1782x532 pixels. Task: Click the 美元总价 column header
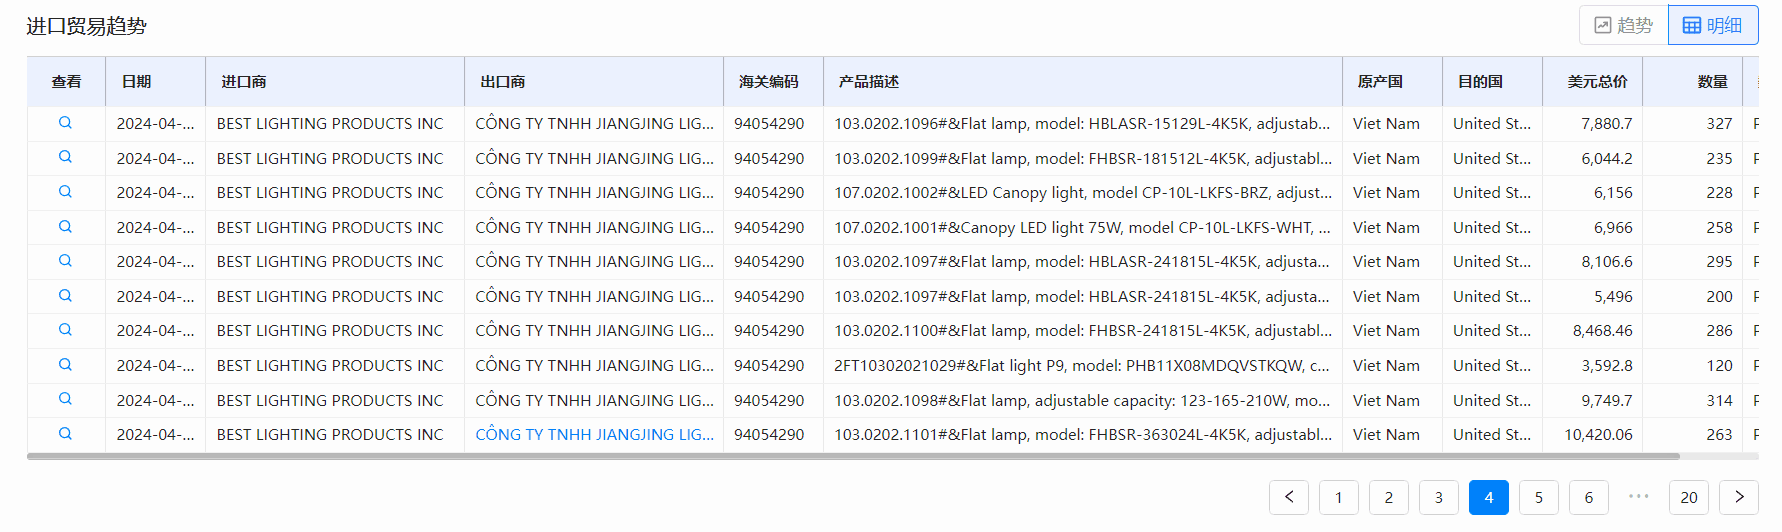tap(1597, 82)
